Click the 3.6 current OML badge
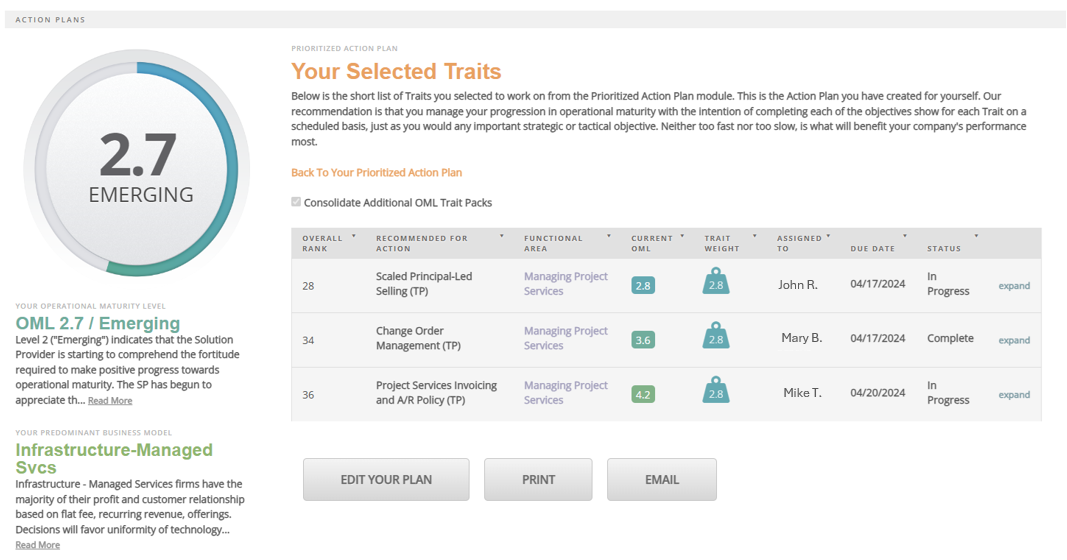Image resolution: width=1067 pixels, height=560 pixels. click(642, 340)
